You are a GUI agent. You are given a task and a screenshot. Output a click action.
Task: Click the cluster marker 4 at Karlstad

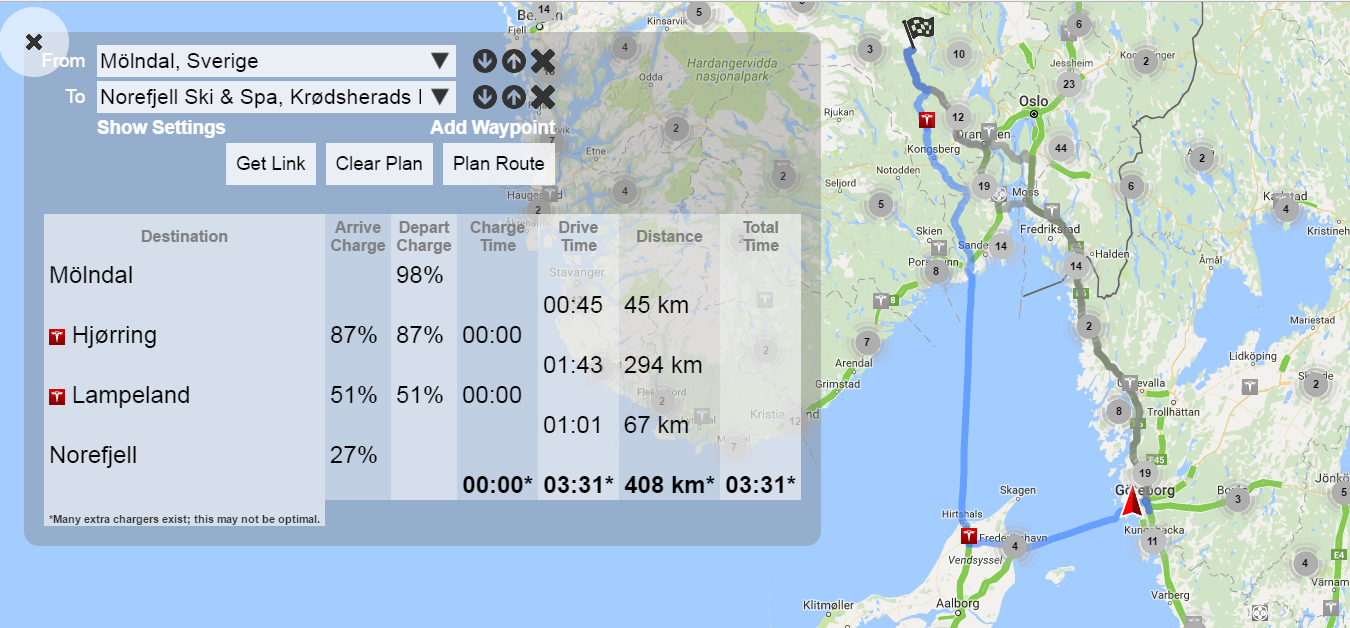[1286, 209]
